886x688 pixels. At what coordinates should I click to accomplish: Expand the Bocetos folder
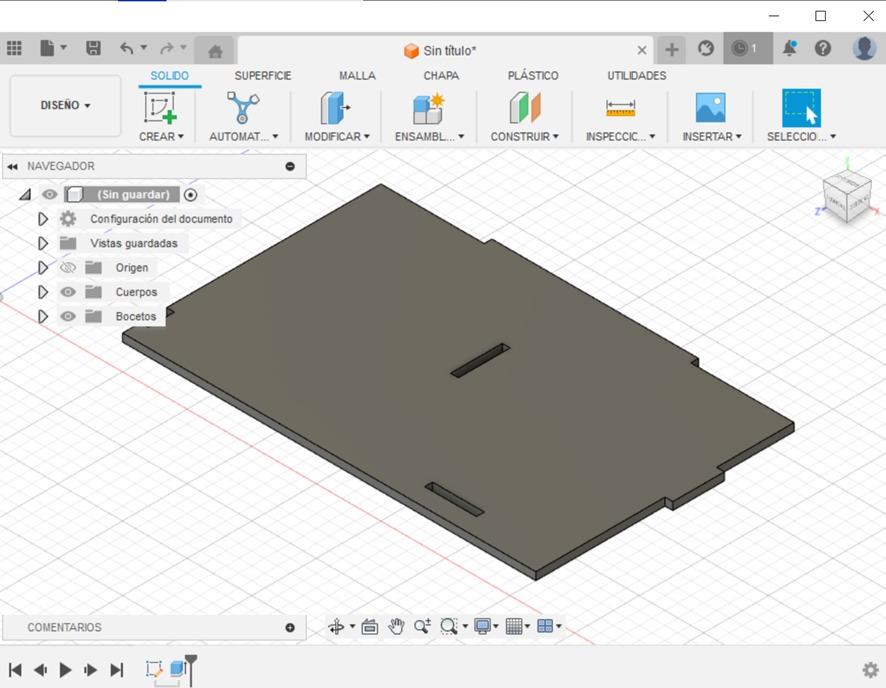click(42, 316)
